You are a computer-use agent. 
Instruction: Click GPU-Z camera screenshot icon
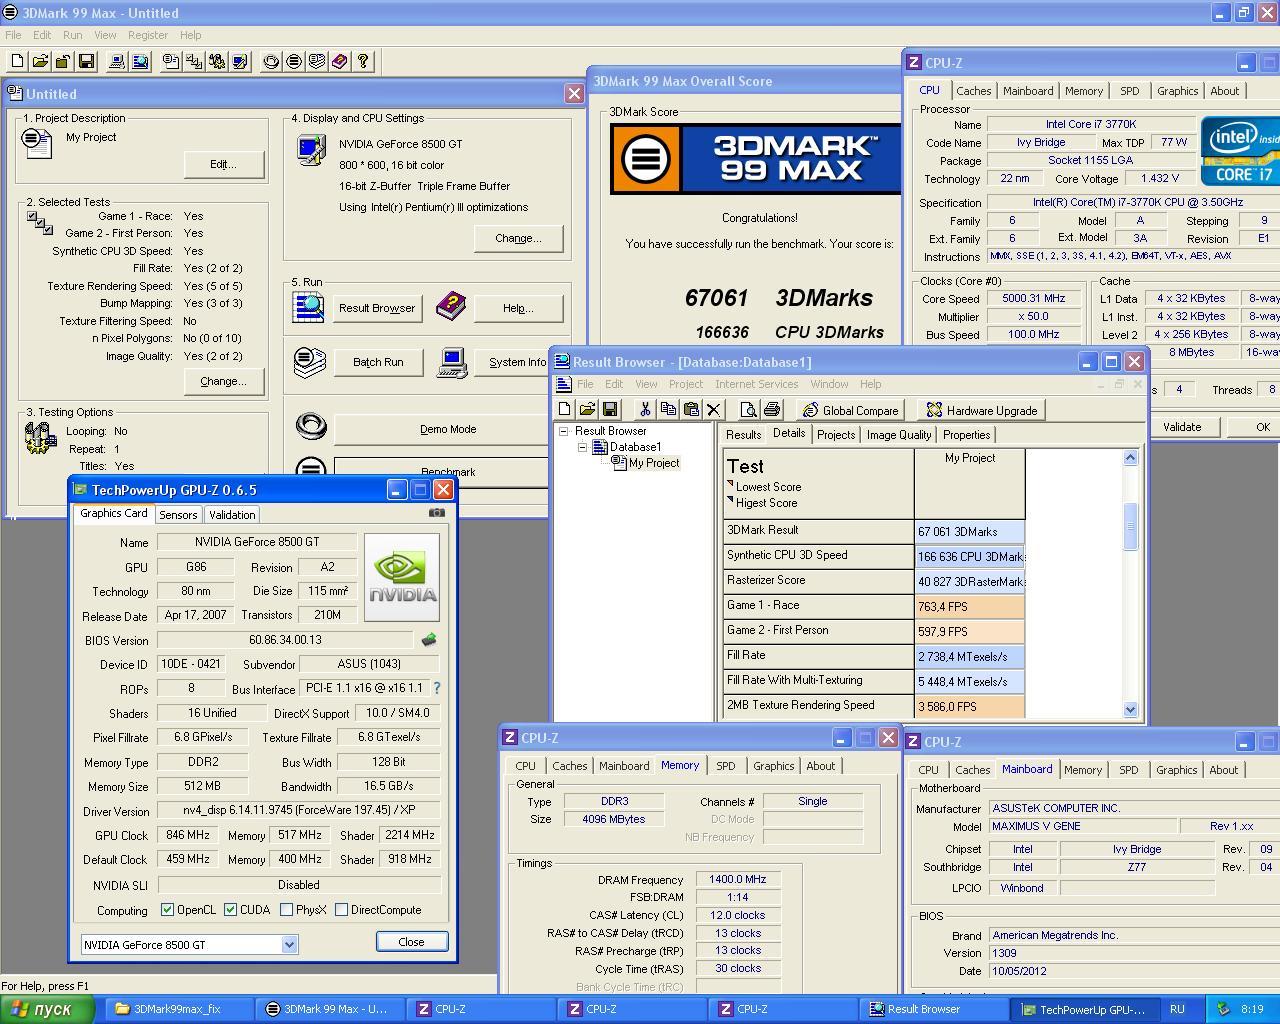(x=437, y=513)
